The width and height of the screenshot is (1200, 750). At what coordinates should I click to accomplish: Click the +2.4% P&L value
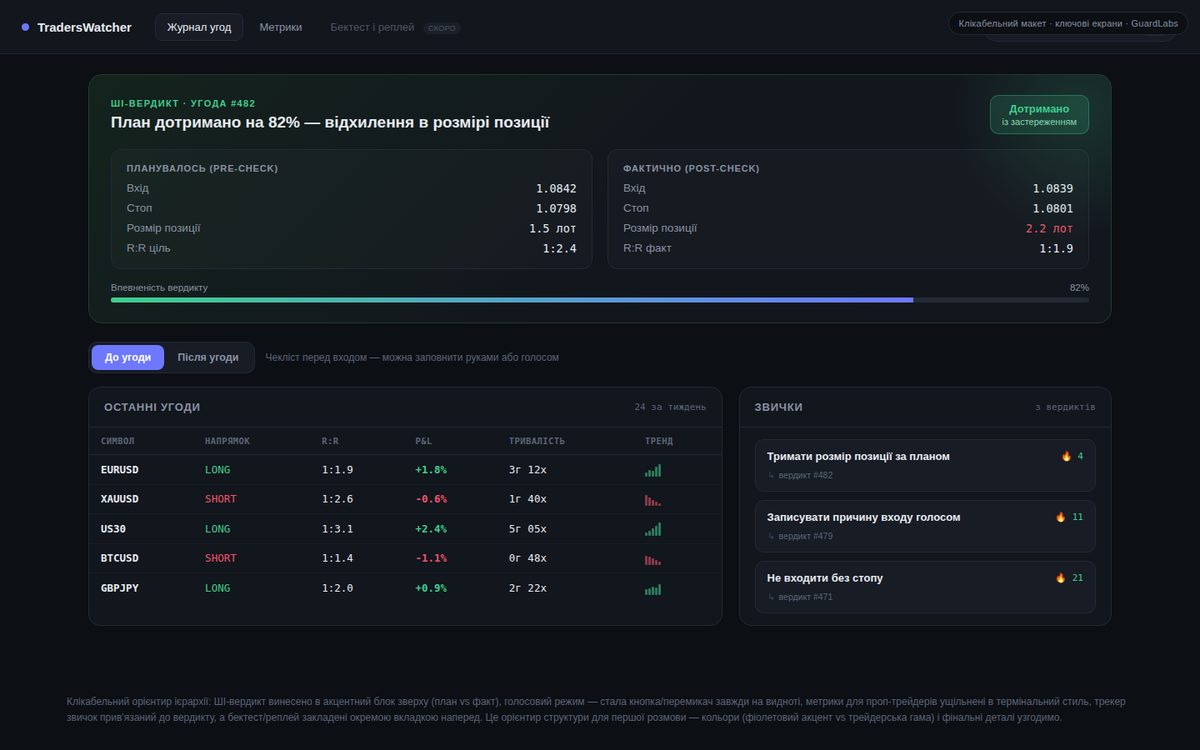pos(431,529)
